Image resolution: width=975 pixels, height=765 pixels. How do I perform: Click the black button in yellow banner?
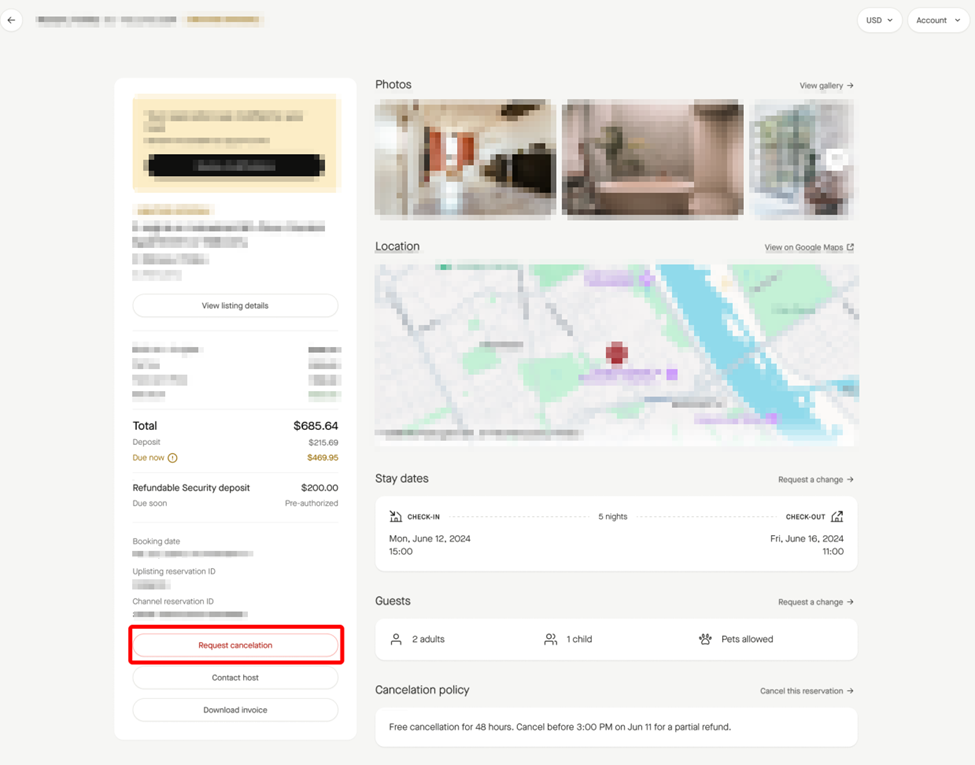pos(234,165)
